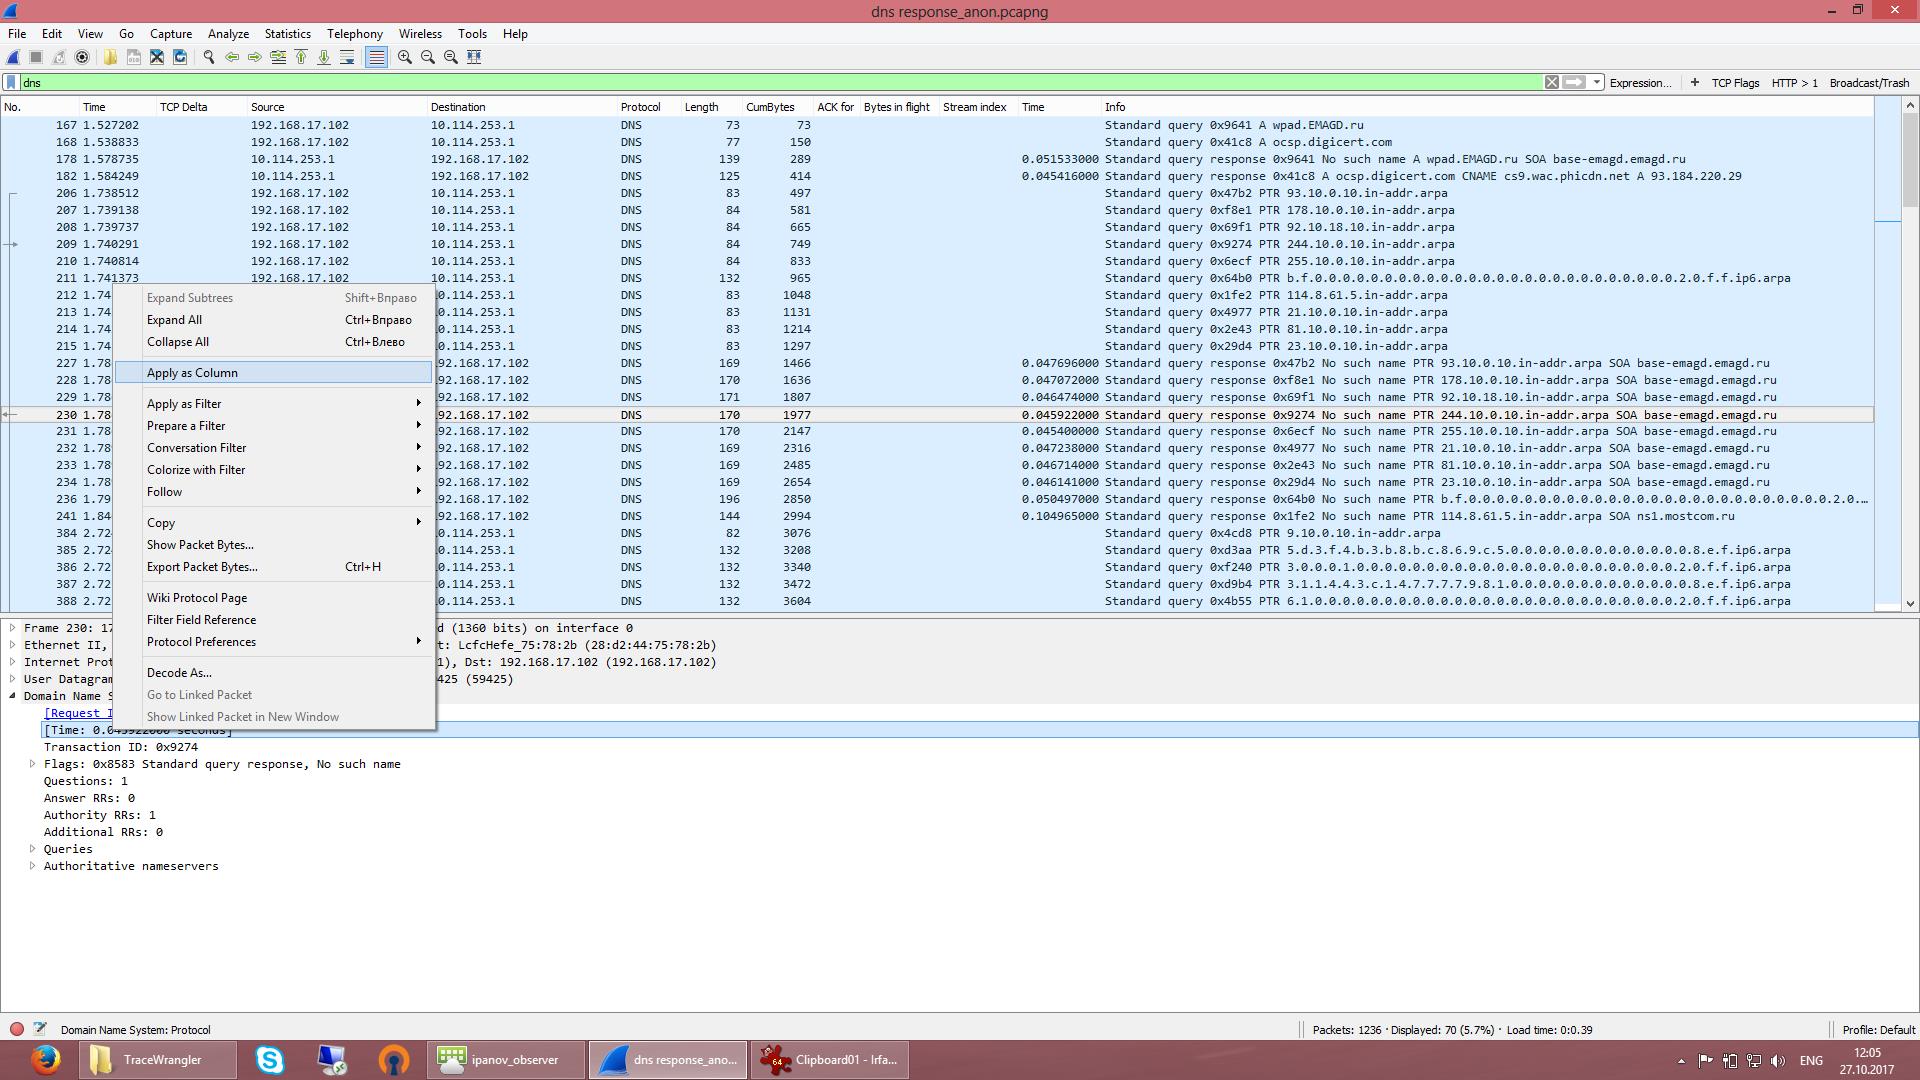Viewport: 1920px width, 1080px height.
Task: Open capture options gear icon
Action: coord(82,57)
